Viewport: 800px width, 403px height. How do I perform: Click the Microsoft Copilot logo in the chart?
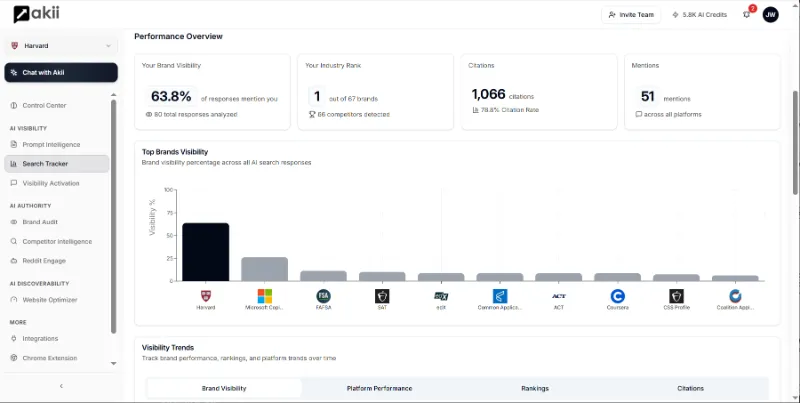264,296
